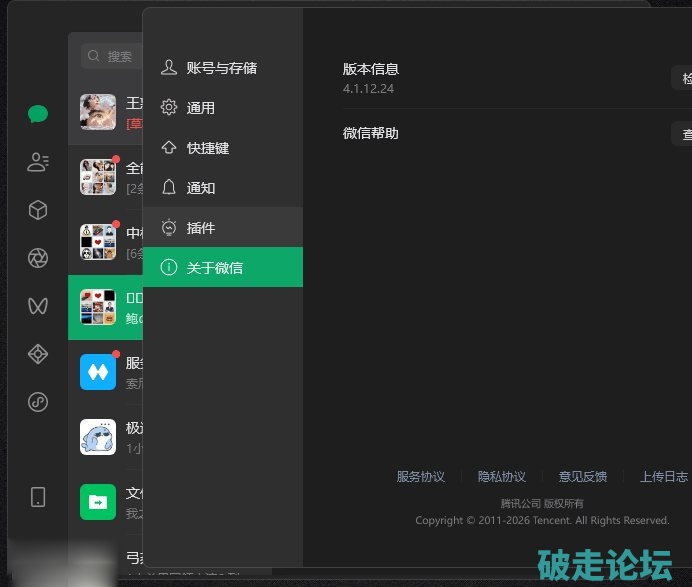Click the button beside 版本信息
The height and width of the screenshot is (587, 692).
pyautogui.click(x=682, y=78)
